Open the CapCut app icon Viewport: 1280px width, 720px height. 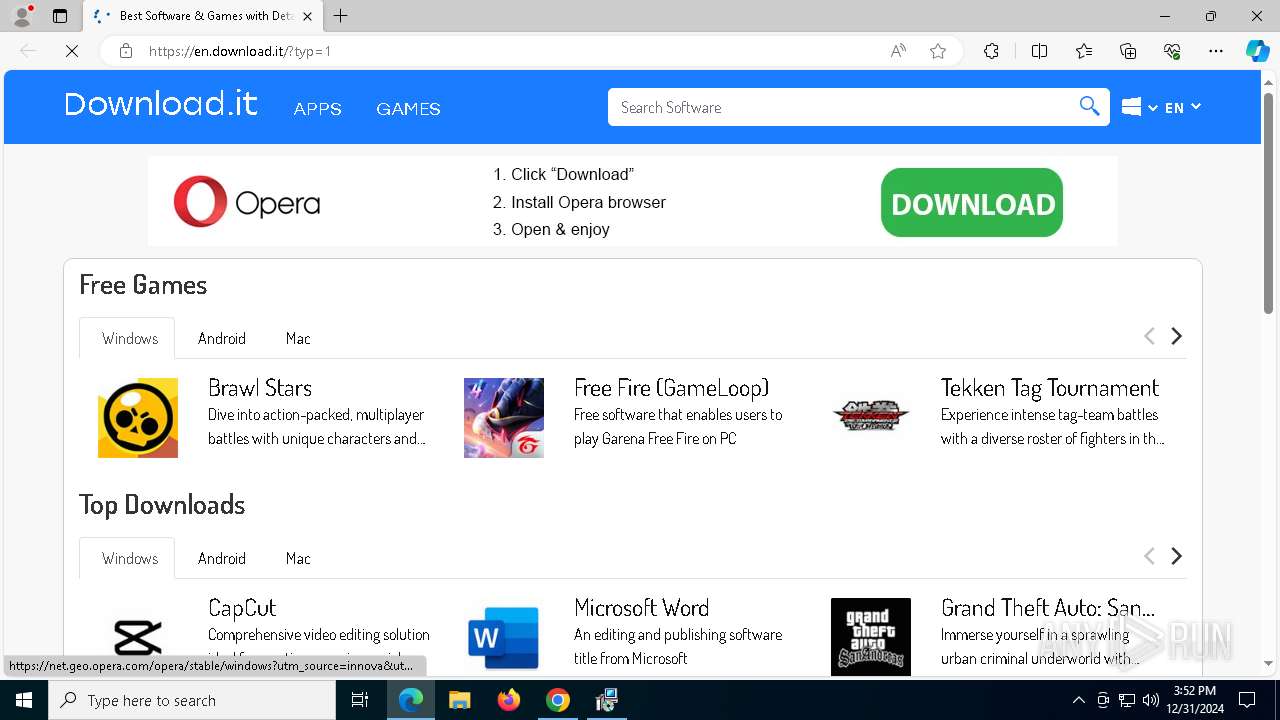[138, 636]
